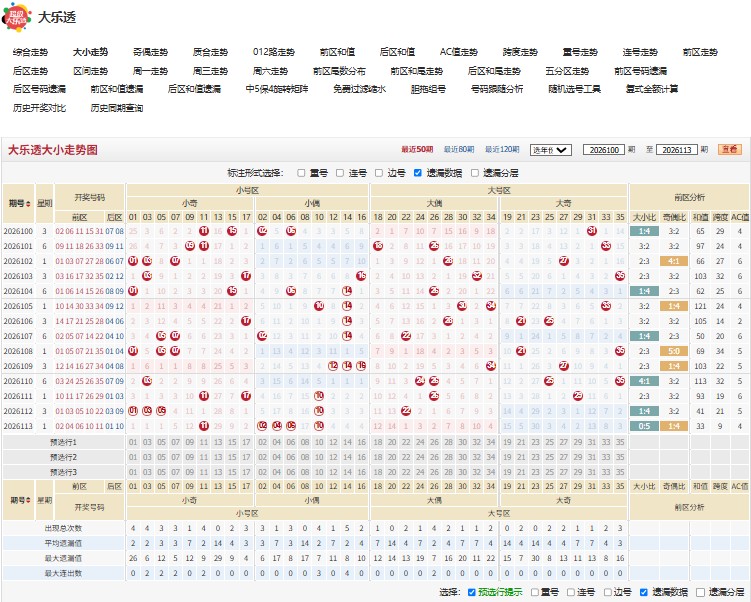The height and width of the screenshot is (602, 751).
Task: Select the 大小走势 menu item
Action: (91, 52)
